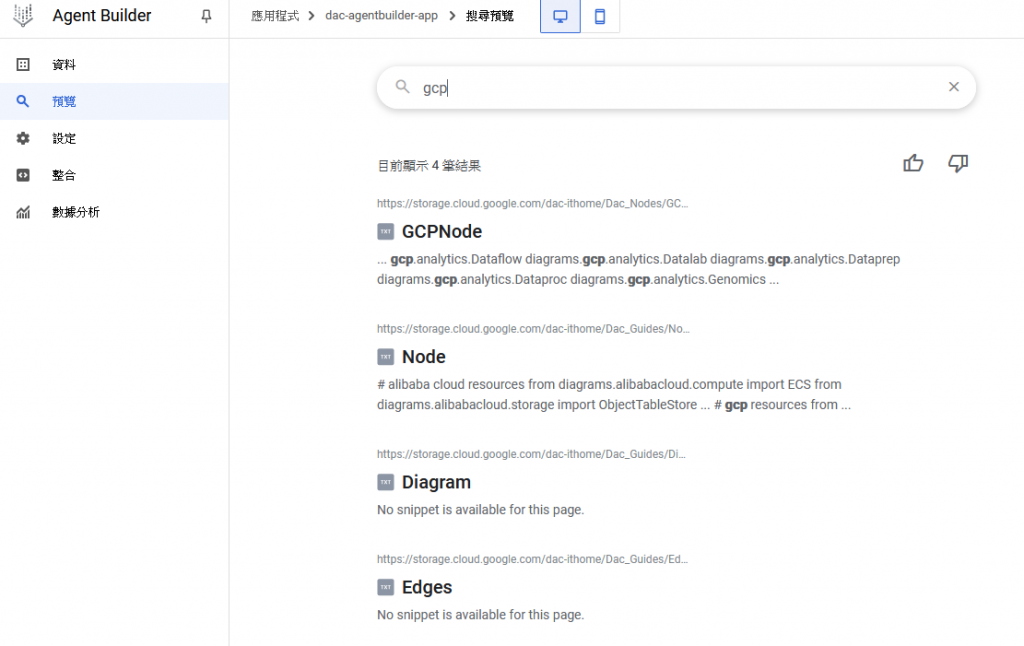The image size is (1024, 646).
Task: Switch to desktop preview mode
Action: (560, 16)
